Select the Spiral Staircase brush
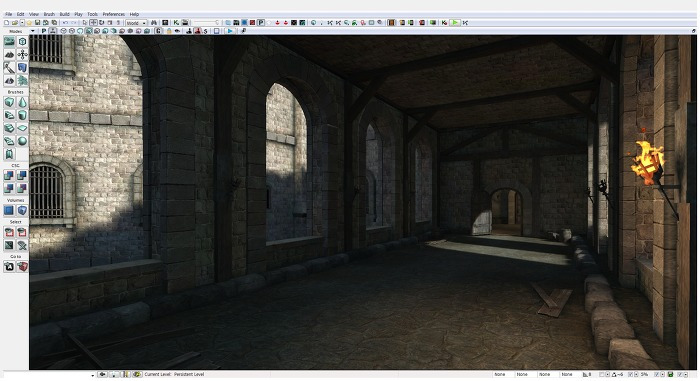700x381 pixels. pyautogui.click(x=9, y=141)
